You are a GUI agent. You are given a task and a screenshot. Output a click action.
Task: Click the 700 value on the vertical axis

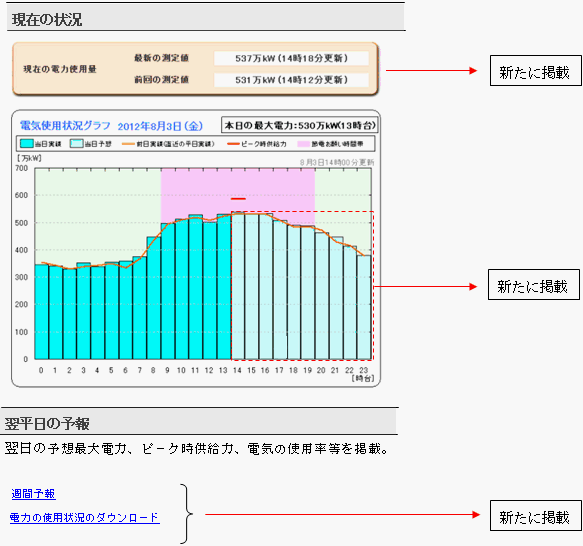[x=22, y=168]
